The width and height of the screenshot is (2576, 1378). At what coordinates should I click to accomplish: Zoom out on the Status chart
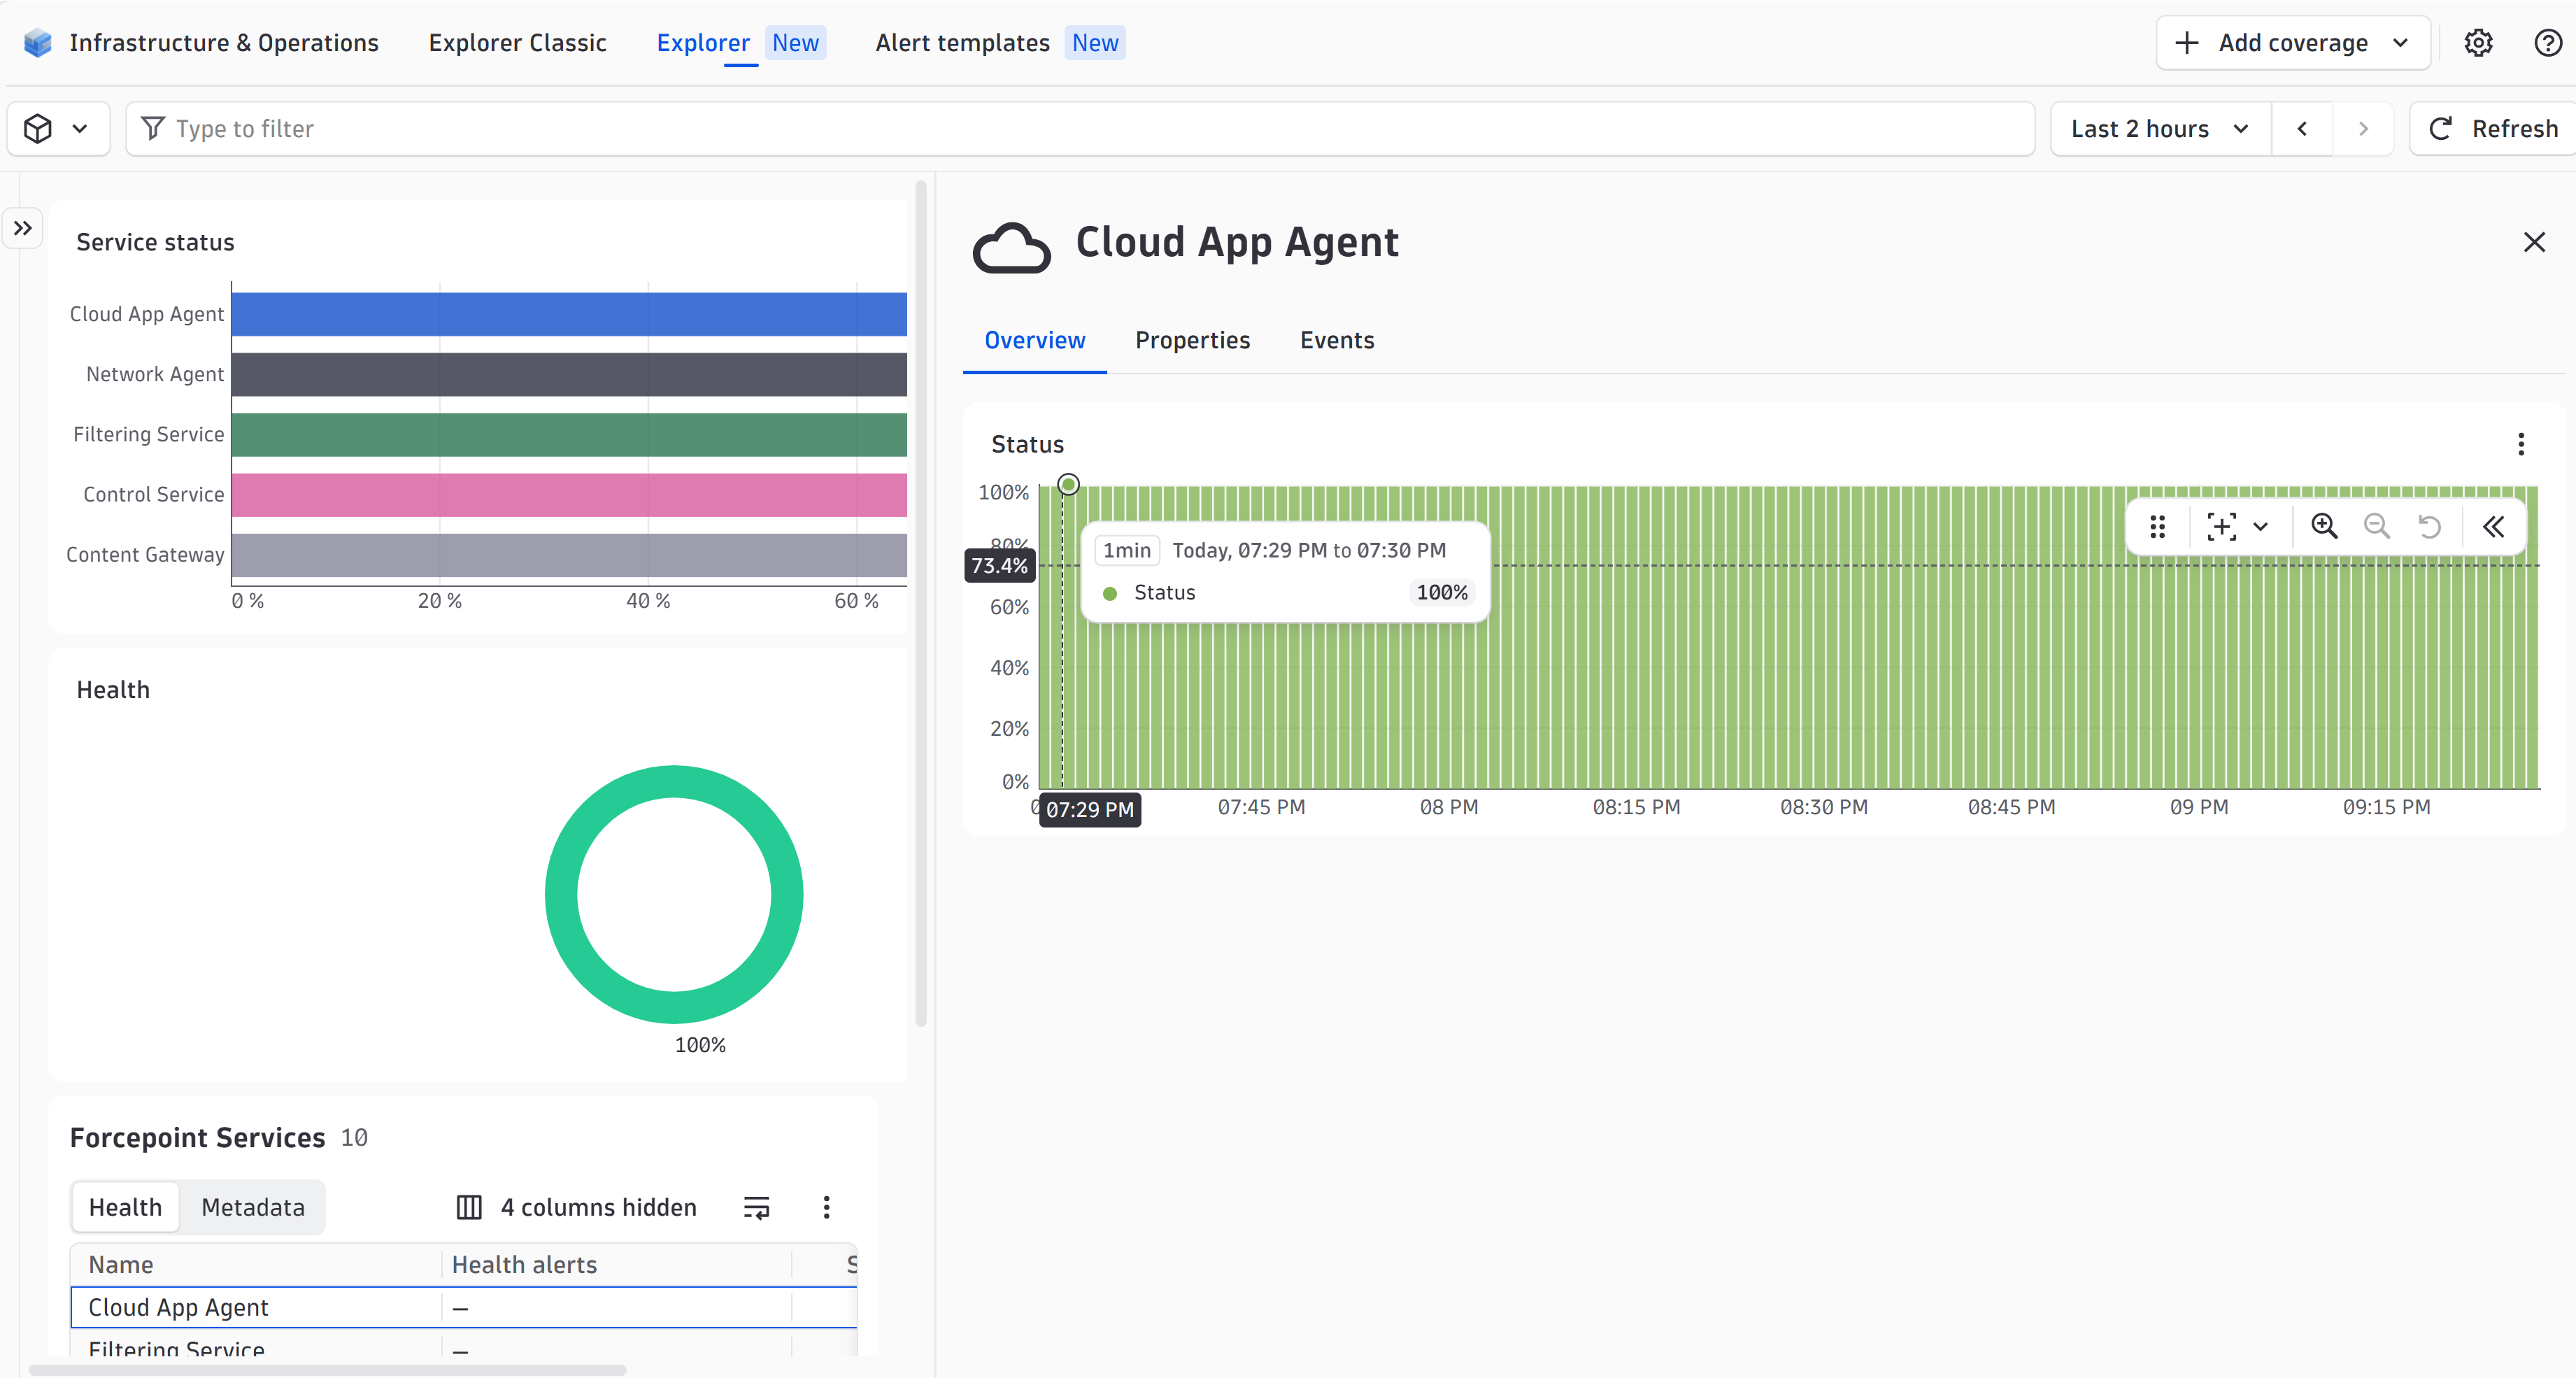tap(2376, 526)
